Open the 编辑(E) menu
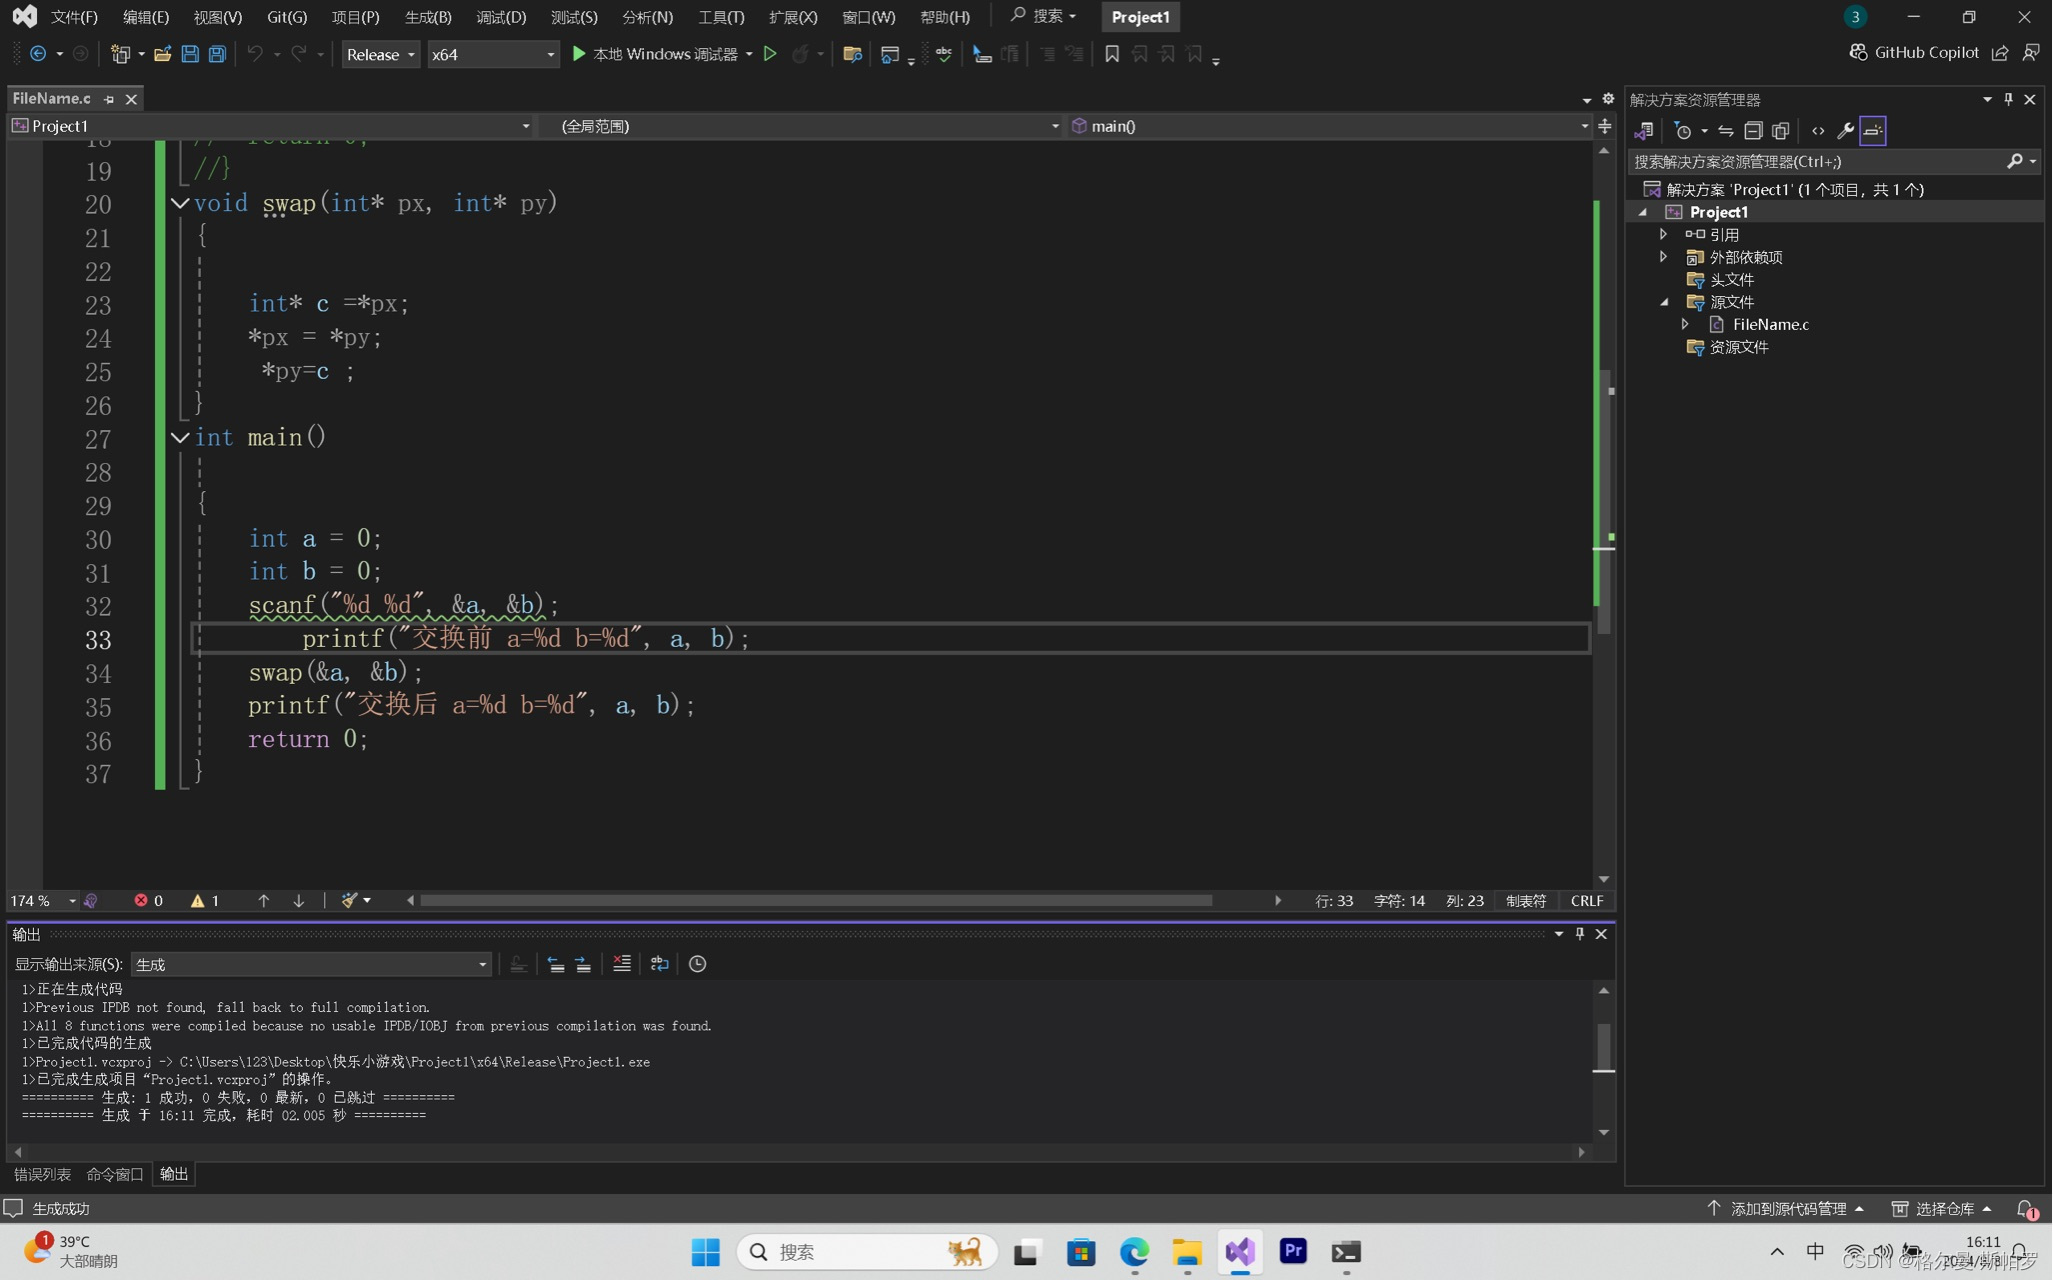The image size is (2053, 1280). point(146,17)
